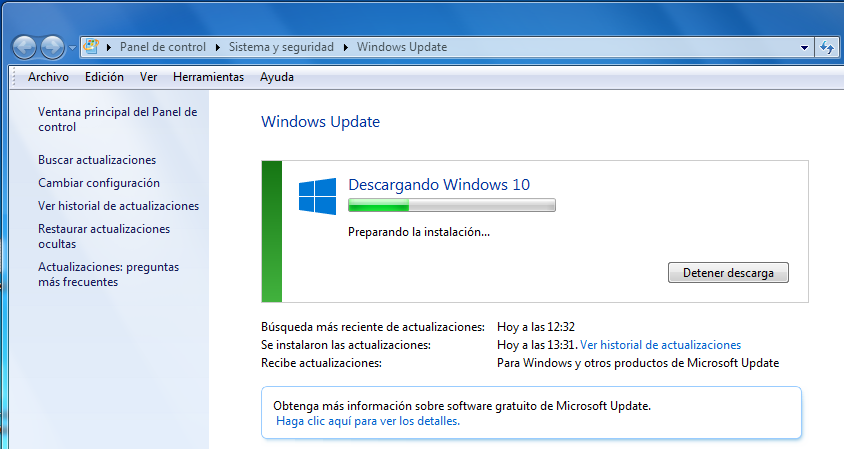Open the Archivo menu

click(48, 77)
